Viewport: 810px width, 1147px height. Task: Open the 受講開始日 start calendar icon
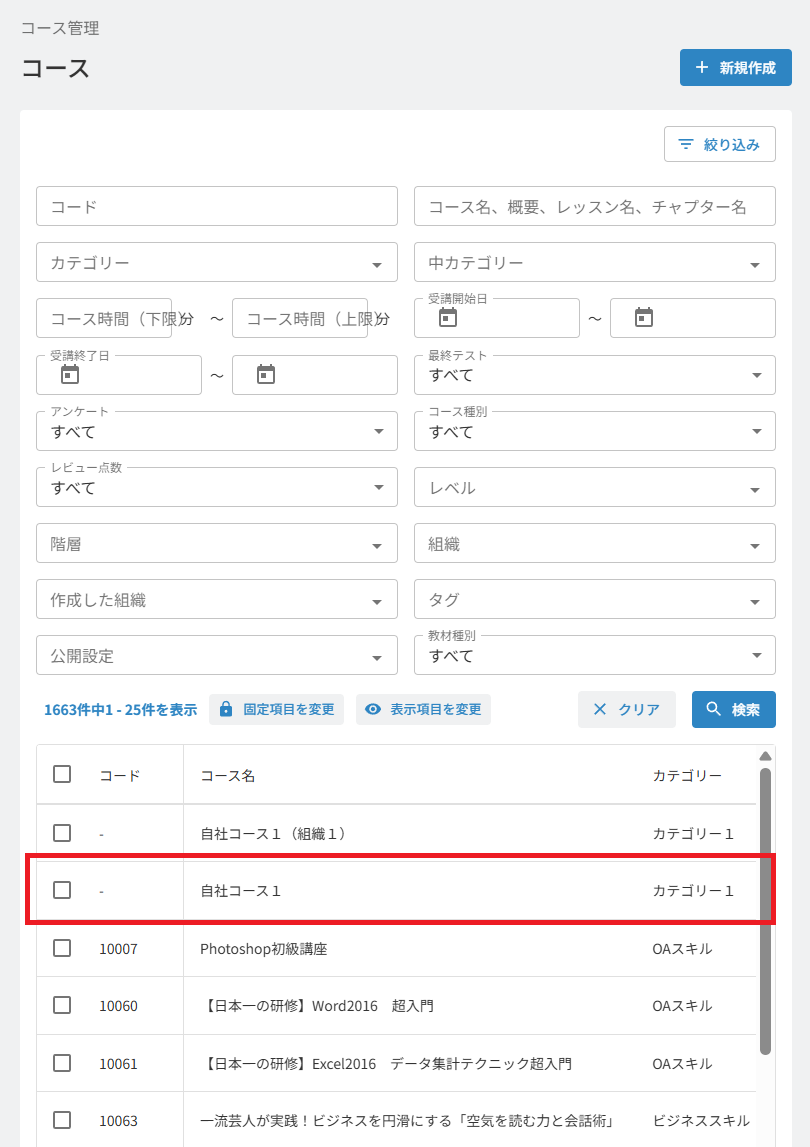pos(448,317)
